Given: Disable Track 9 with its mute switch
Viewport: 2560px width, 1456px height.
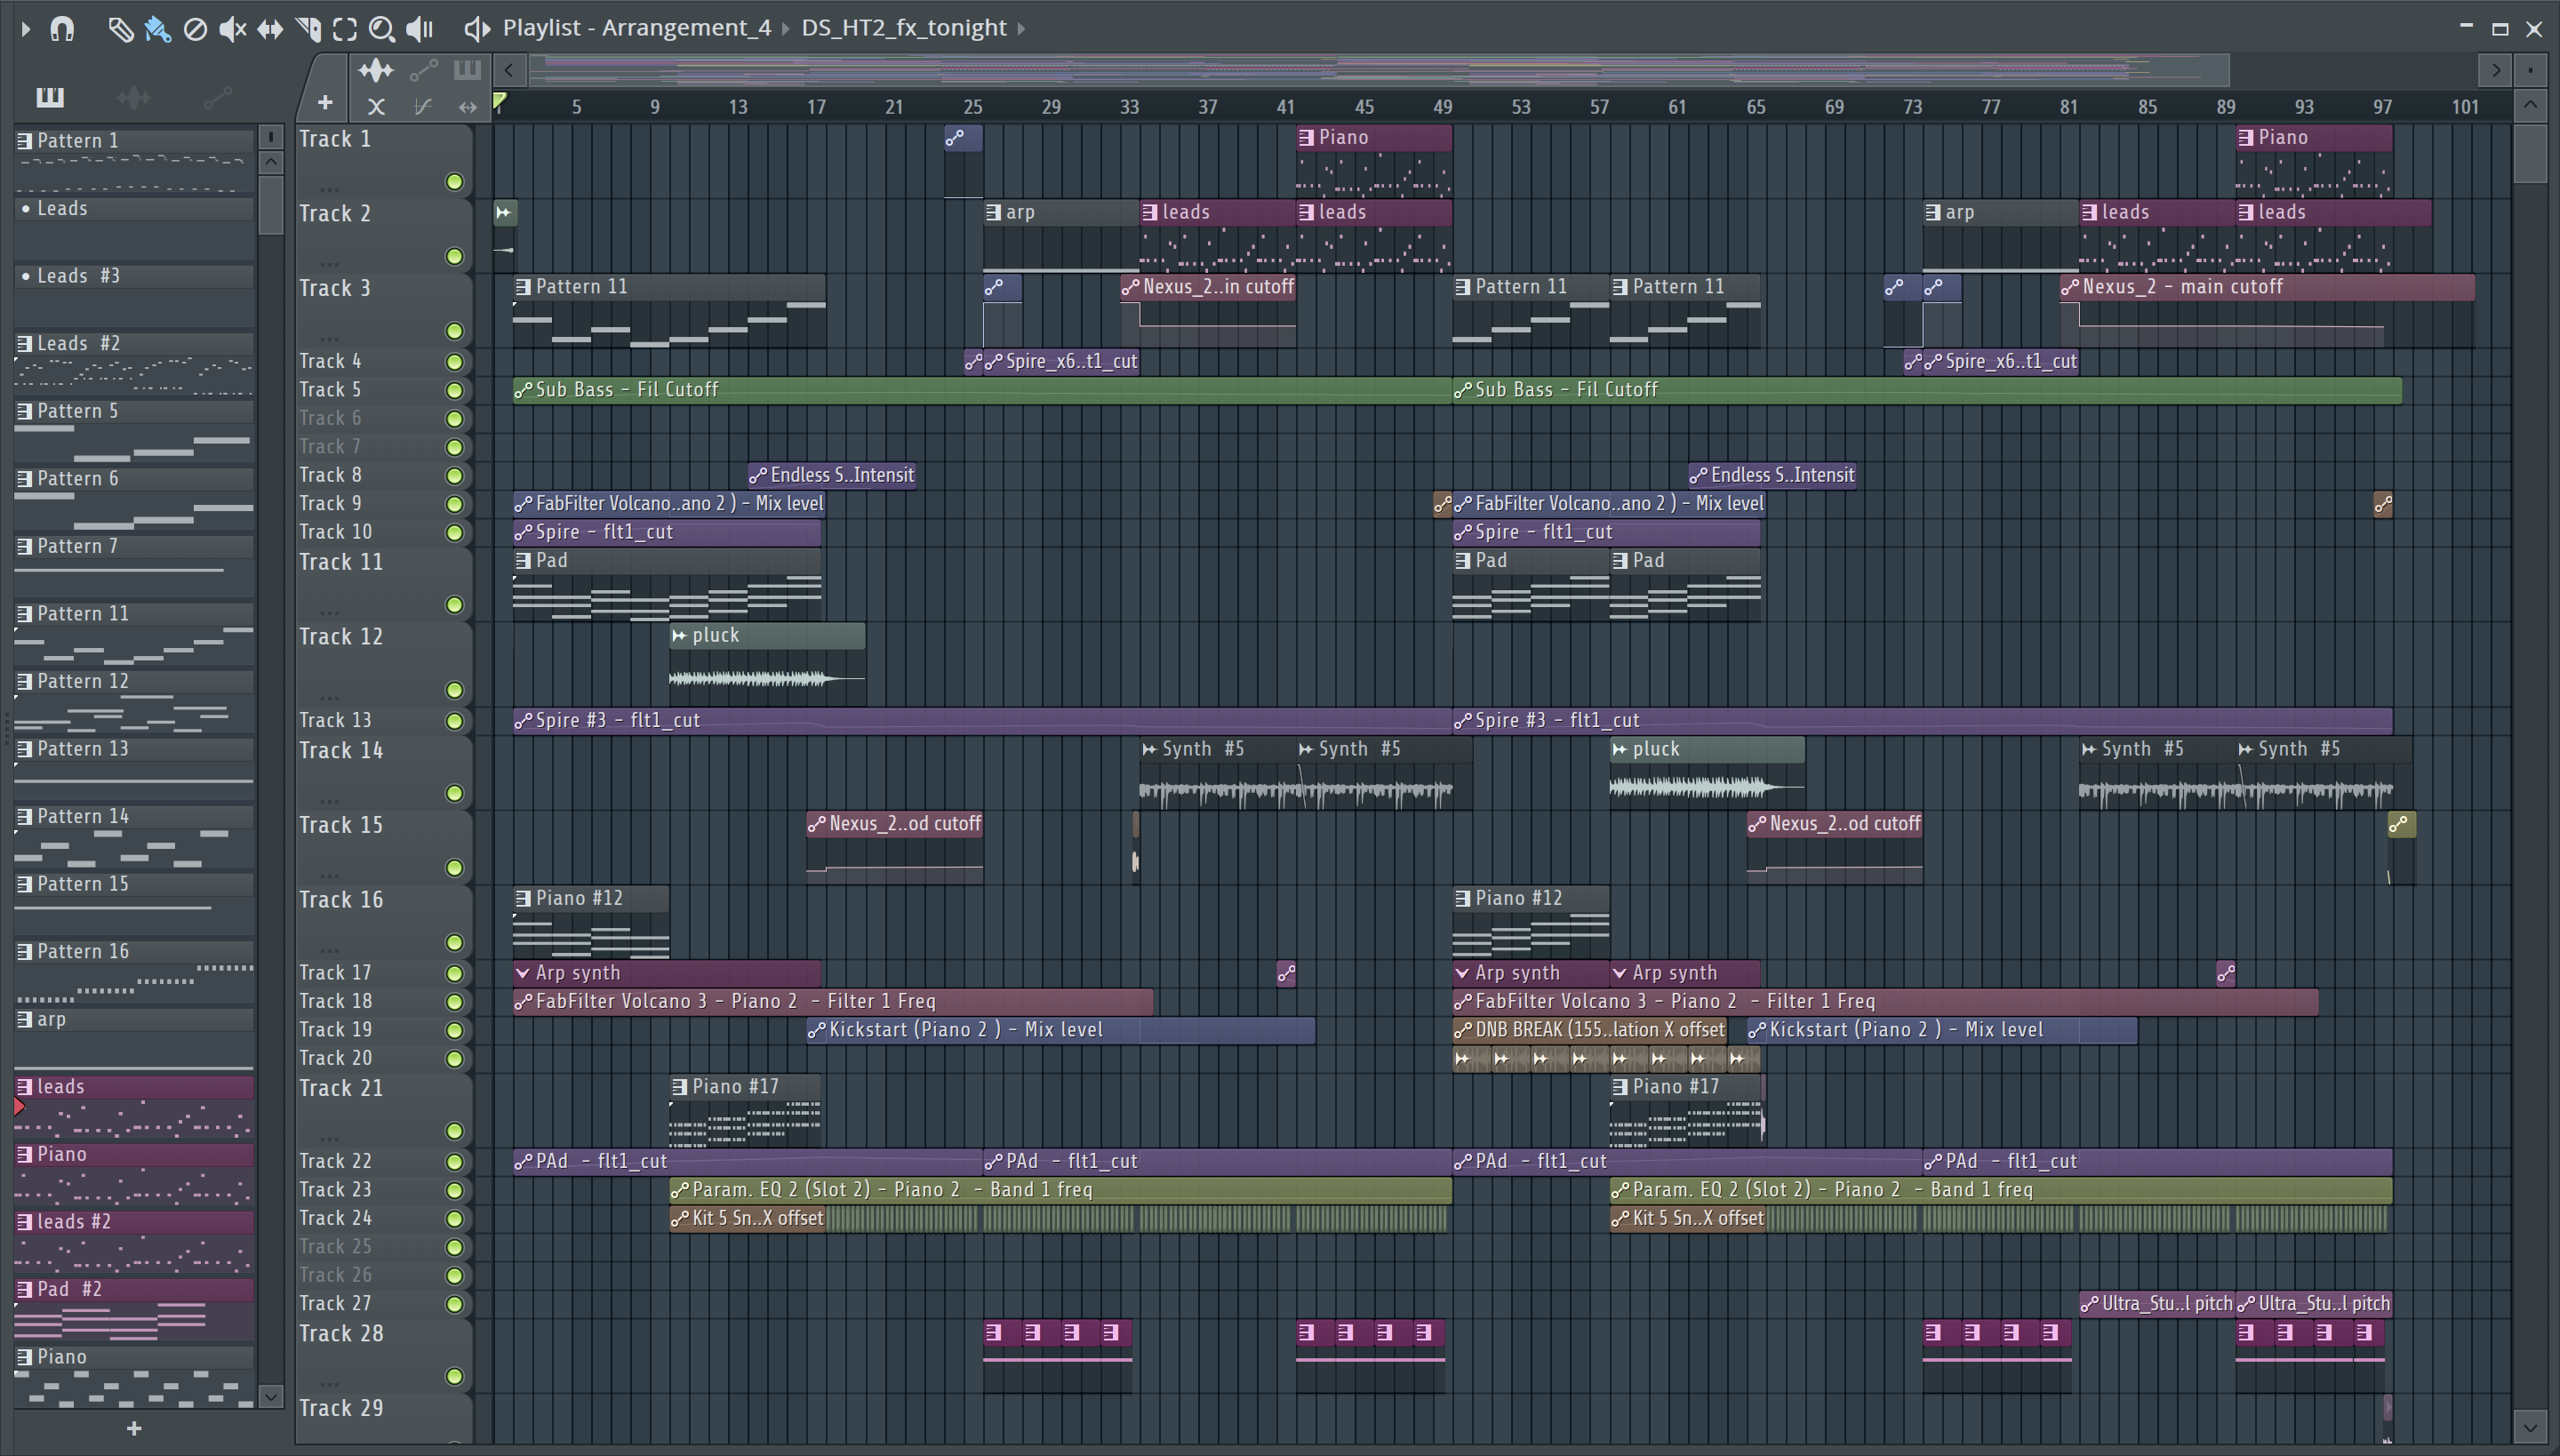Looking at the screenshot, I should (x=454, y=505).
